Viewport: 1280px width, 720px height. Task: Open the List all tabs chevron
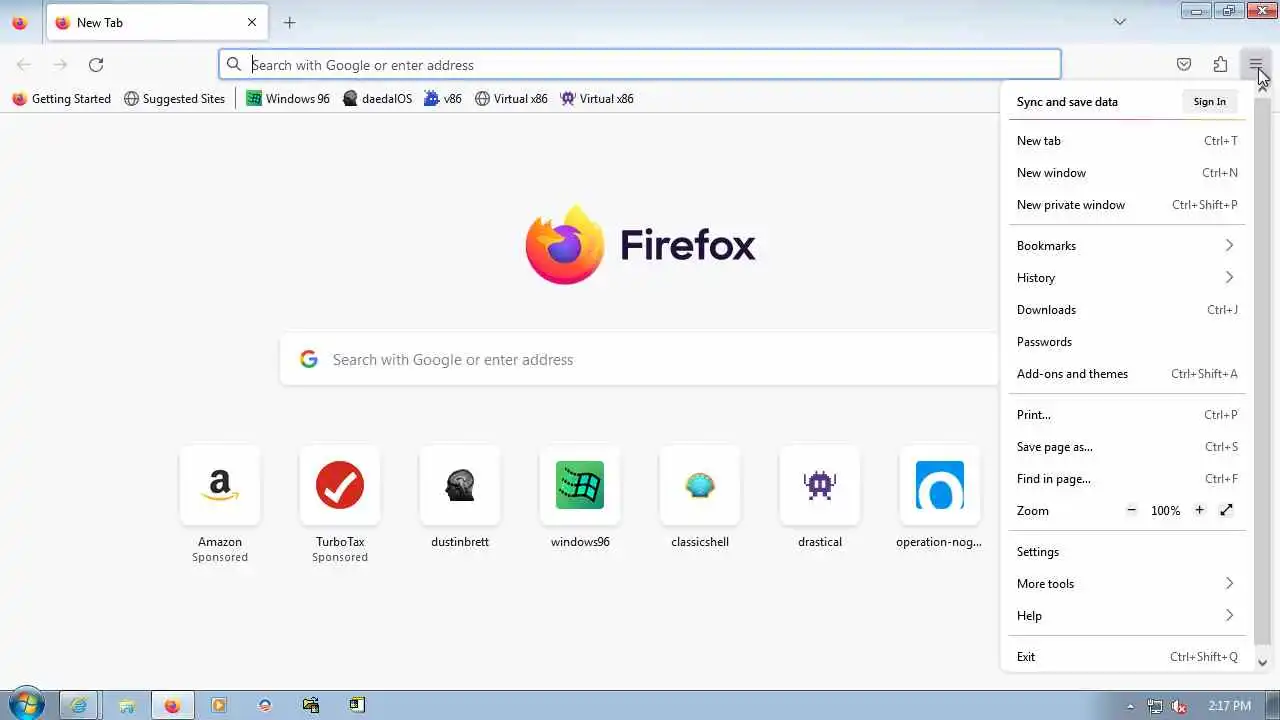pyautogui.click(x=1120, y=22)
